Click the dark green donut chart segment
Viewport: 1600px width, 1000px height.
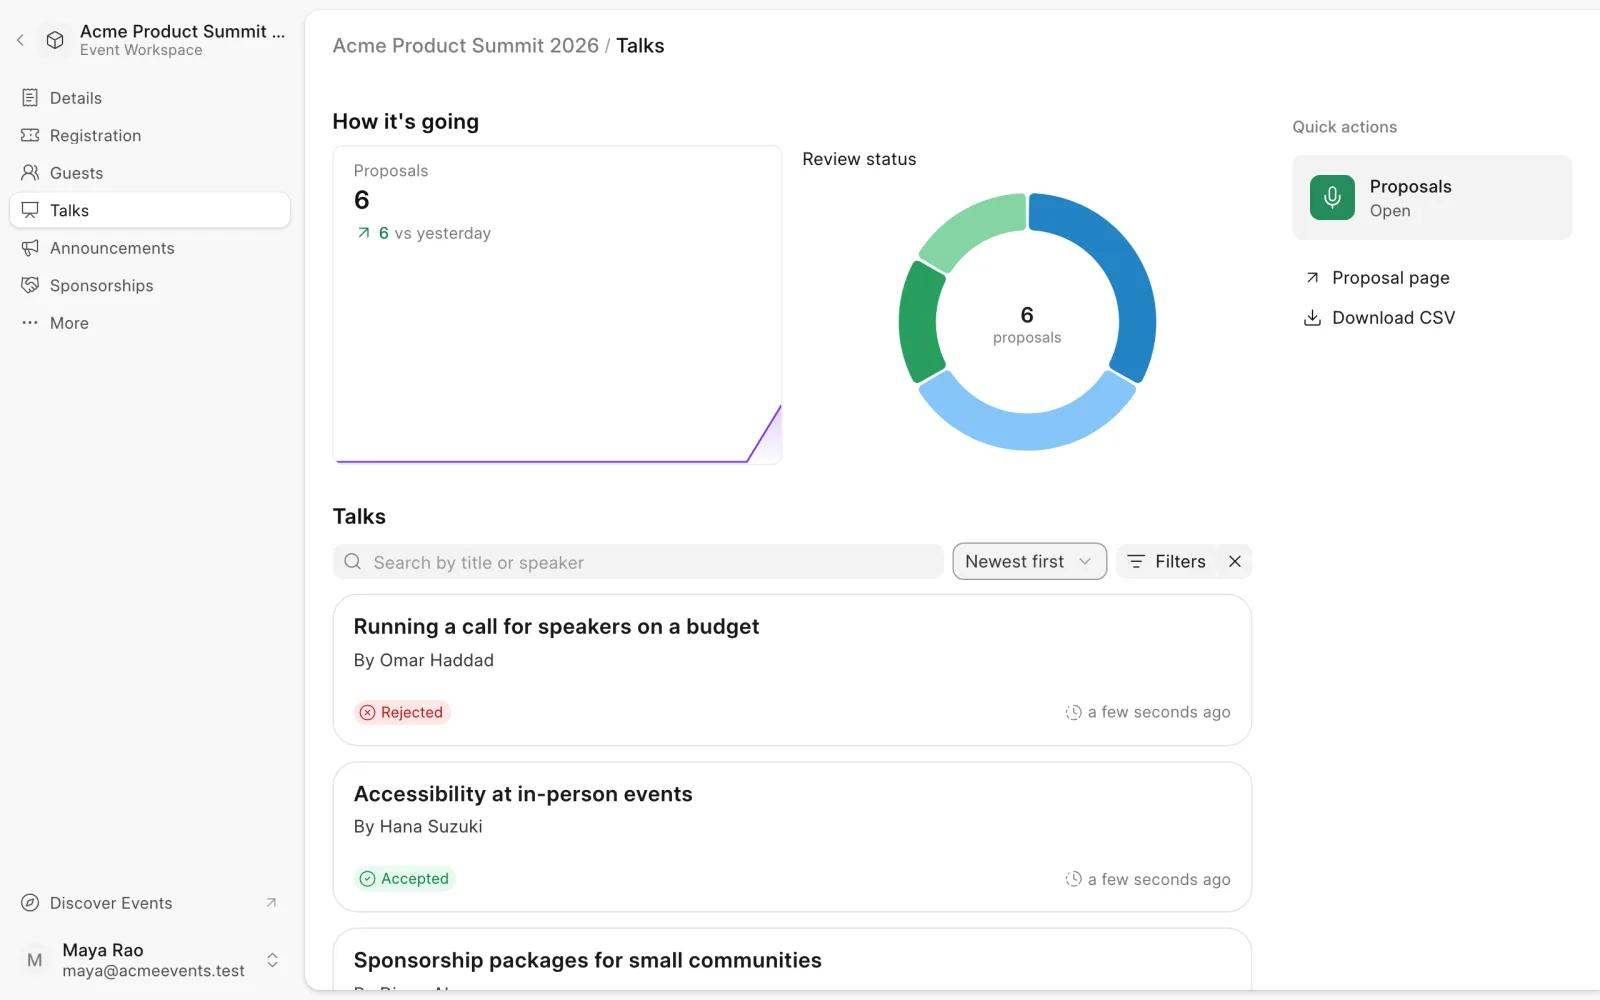[919, 322]
